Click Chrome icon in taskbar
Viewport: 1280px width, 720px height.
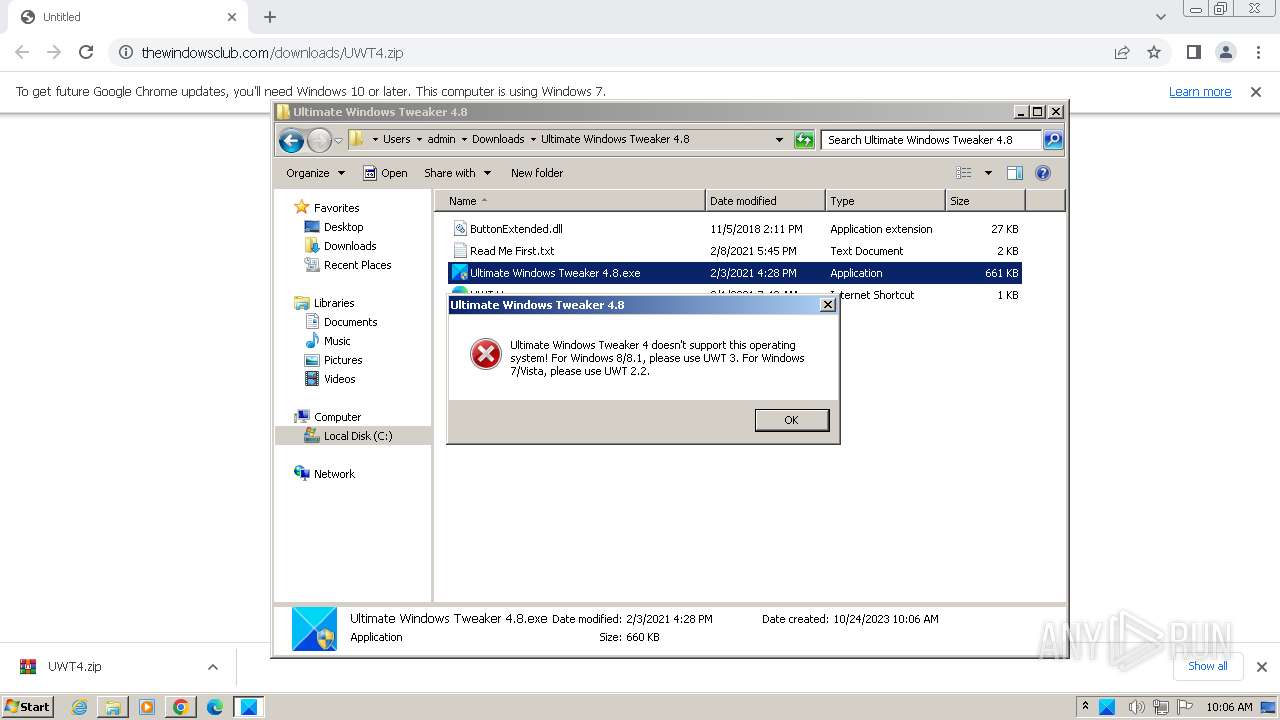pyautogui.click(x=180, y=707)
